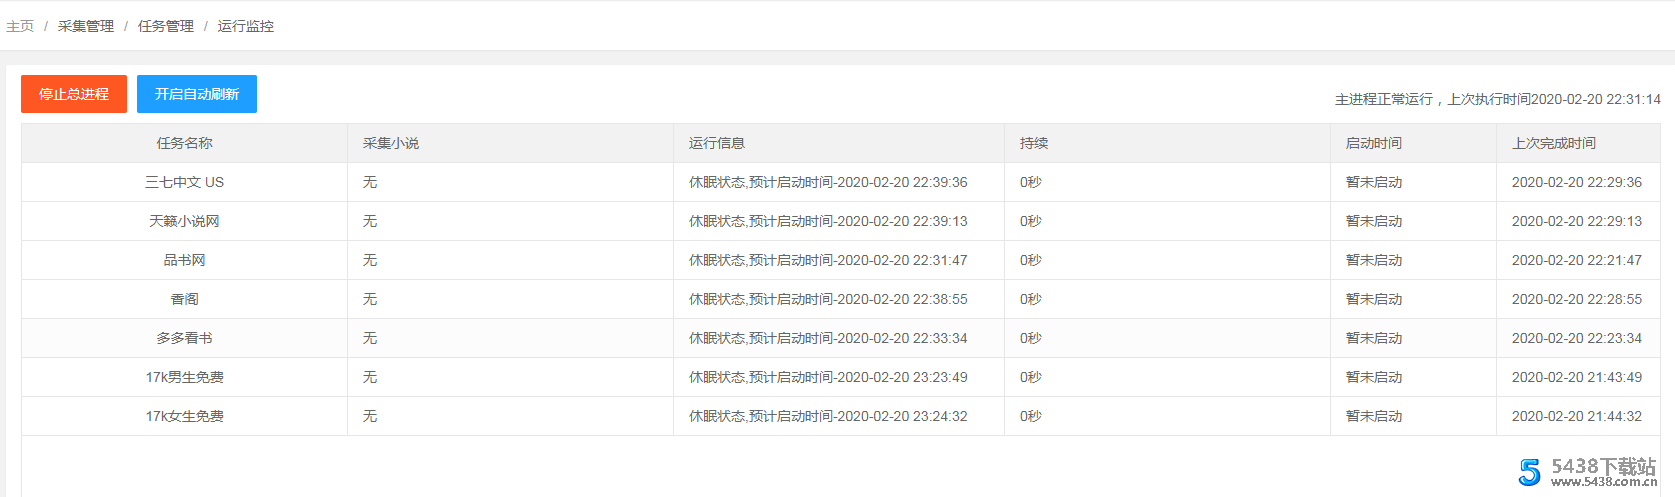Click the 5438下载站 logo icon

1530,472
